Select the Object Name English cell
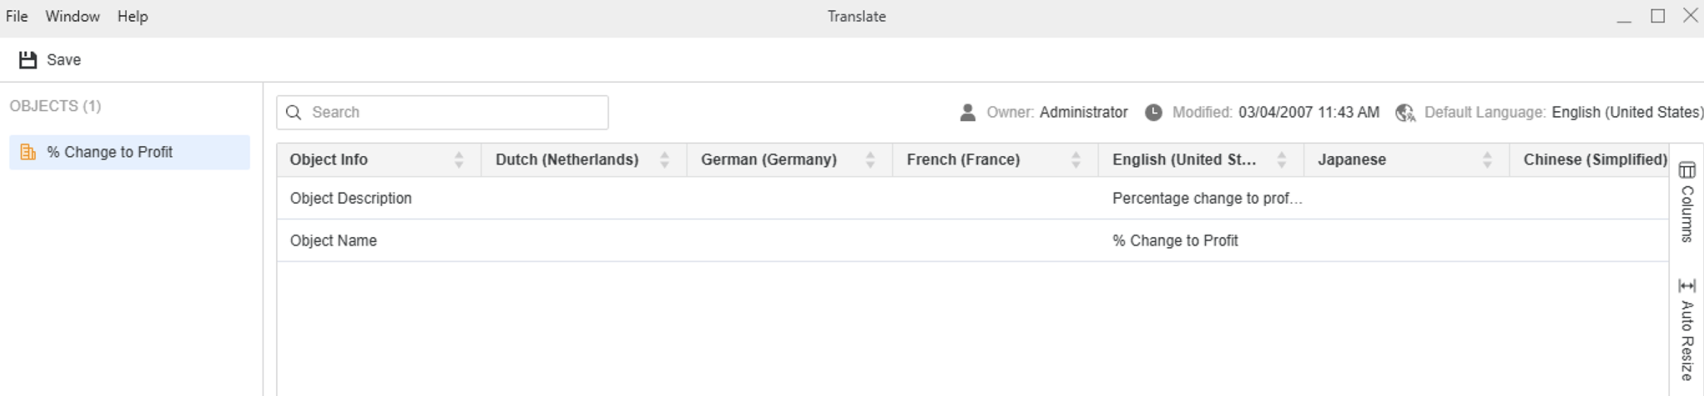Image resolution: width=1704 pixels, height=396 pixels. click(1201, 241)
